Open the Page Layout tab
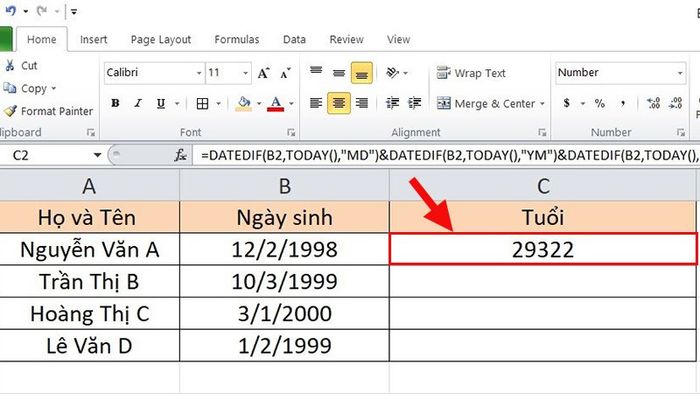 [161, 40]
